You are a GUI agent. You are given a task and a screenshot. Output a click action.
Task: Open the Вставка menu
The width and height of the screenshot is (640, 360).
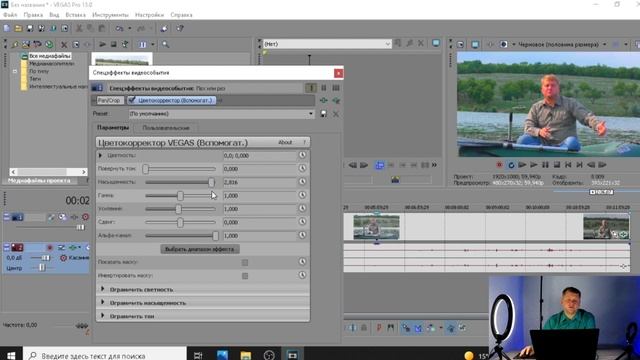(x=76, y=15)
